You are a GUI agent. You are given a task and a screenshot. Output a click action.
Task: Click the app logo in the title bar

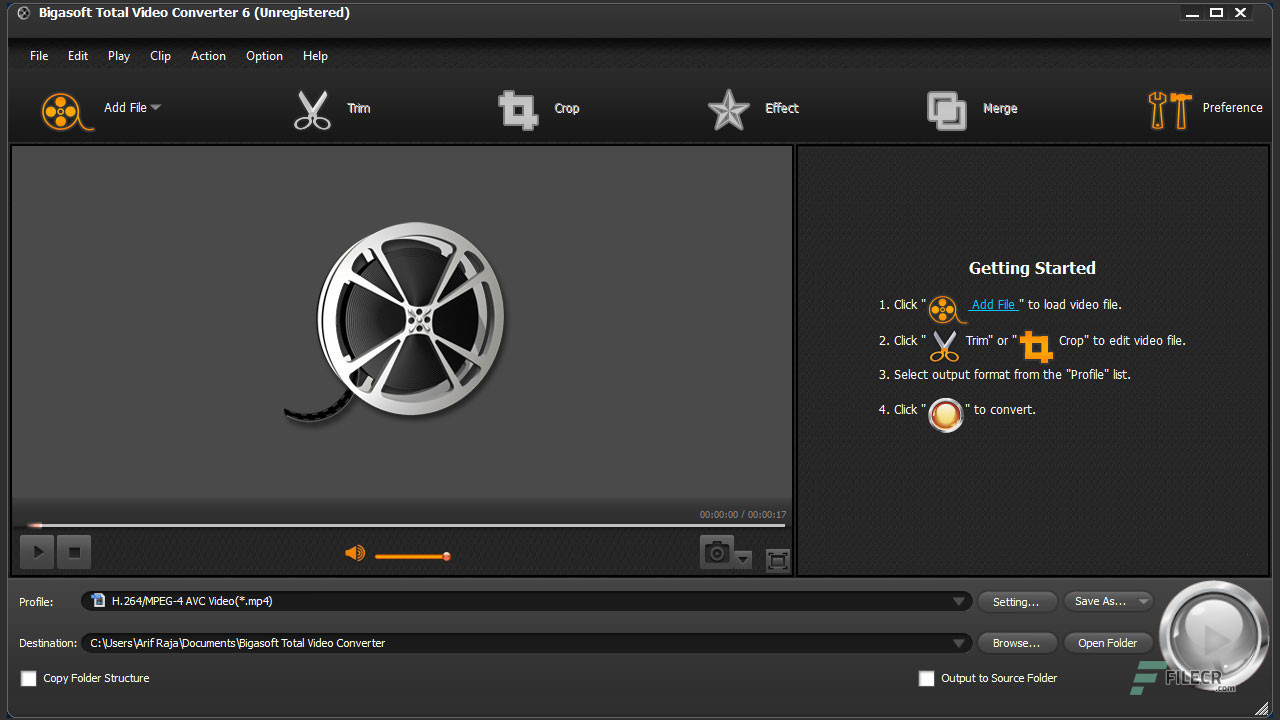(x=24, y=13)
